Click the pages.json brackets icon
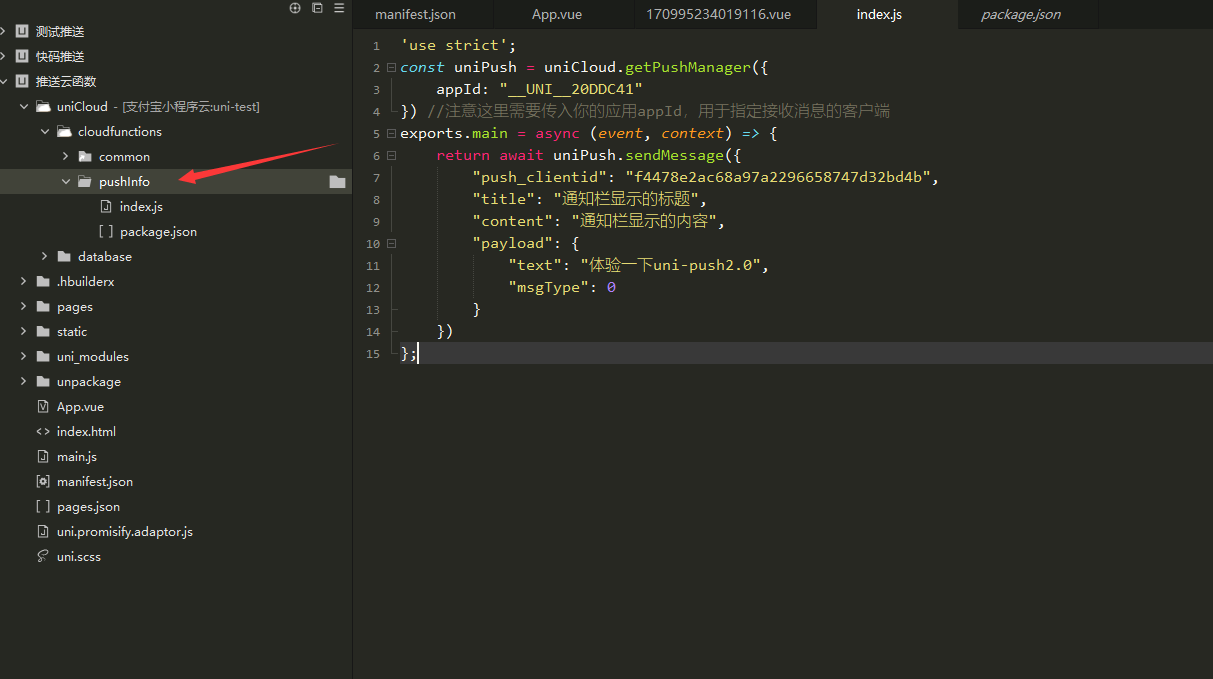This screenshot has height=679, width=1213. pos(43,507)
